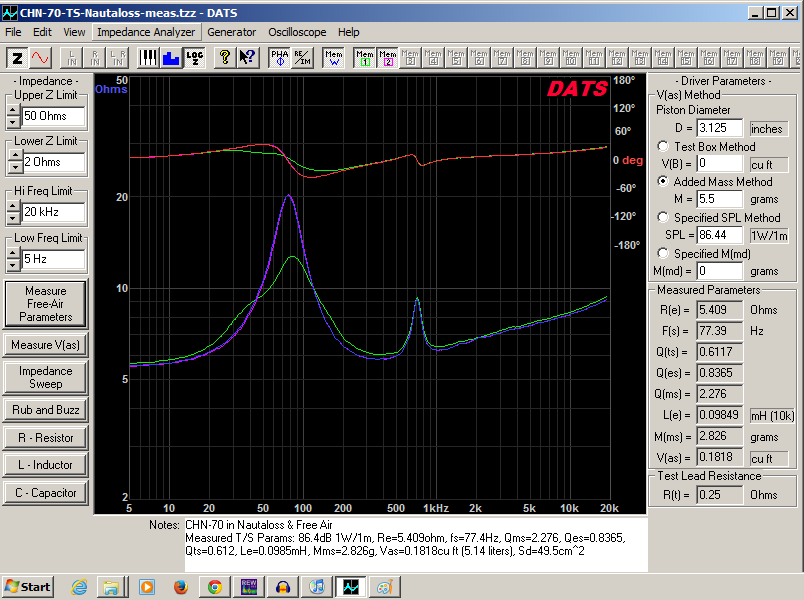Click the C - Capacitor button
This screenshot has width=804, height=600.
coord(46,492)
